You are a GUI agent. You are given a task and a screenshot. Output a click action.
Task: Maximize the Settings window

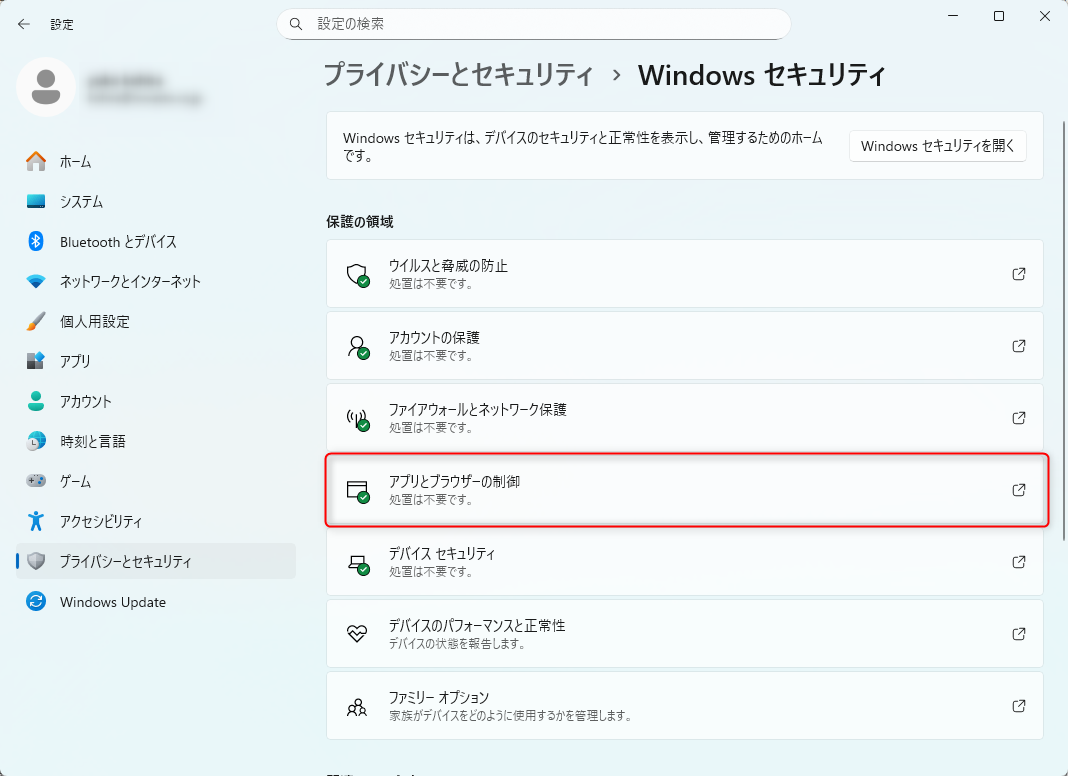[x=999, y=16]
